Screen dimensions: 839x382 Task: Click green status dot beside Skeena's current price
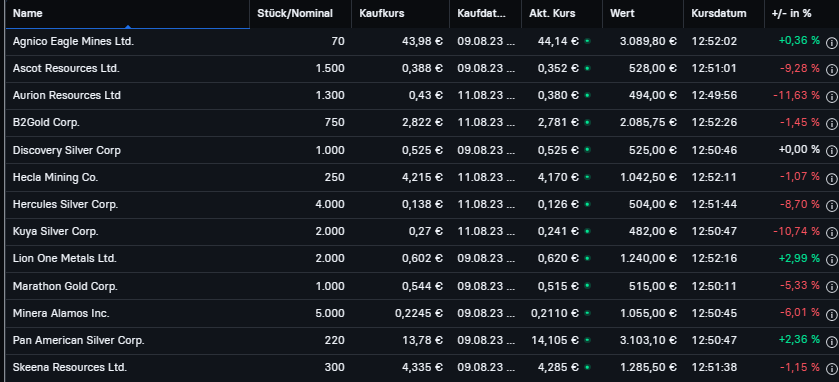(587, 367)
